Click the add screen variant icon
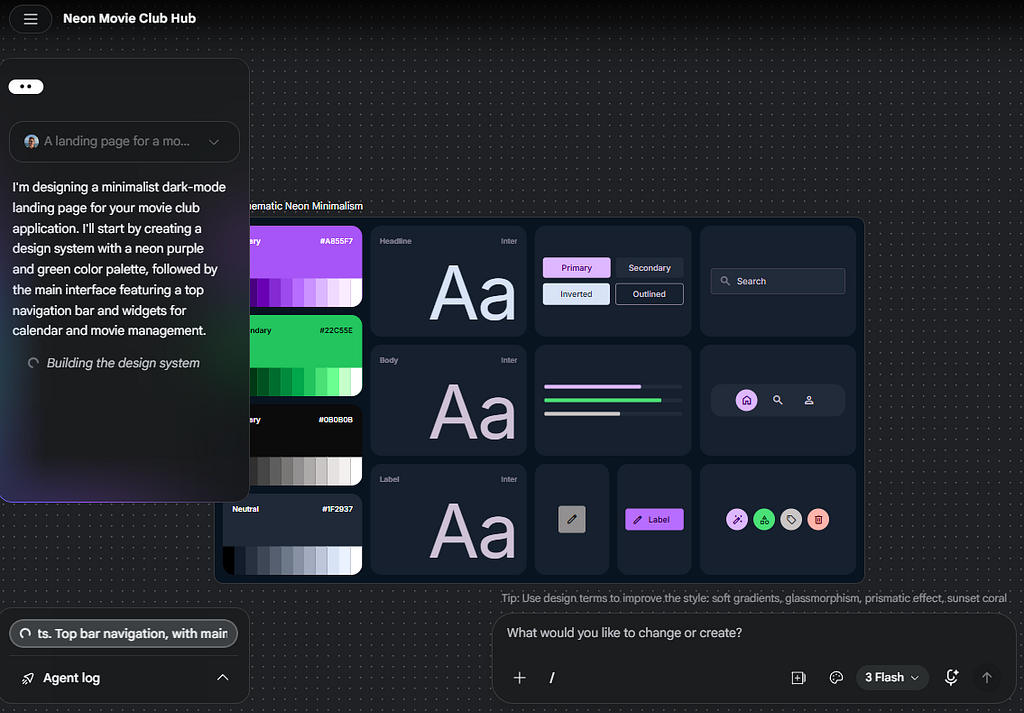The width and height of the screenshot is (1024, 713). click(x=798, y=678)
